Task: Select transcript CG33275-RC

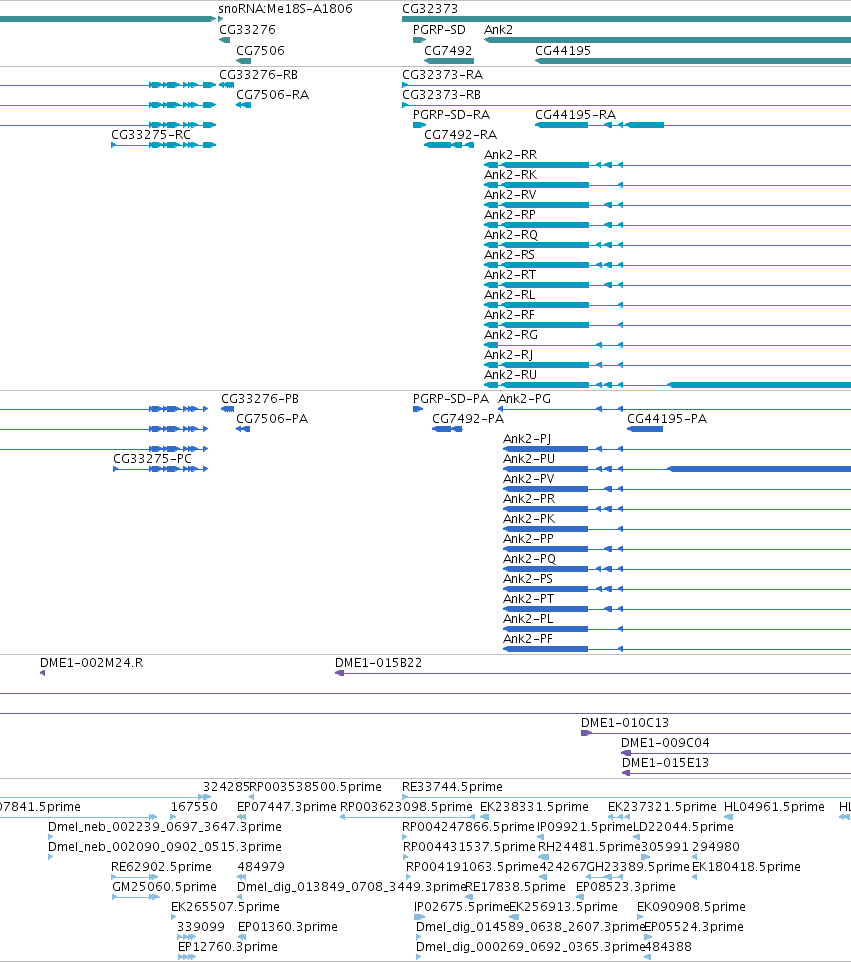Action: click(151, 134)
